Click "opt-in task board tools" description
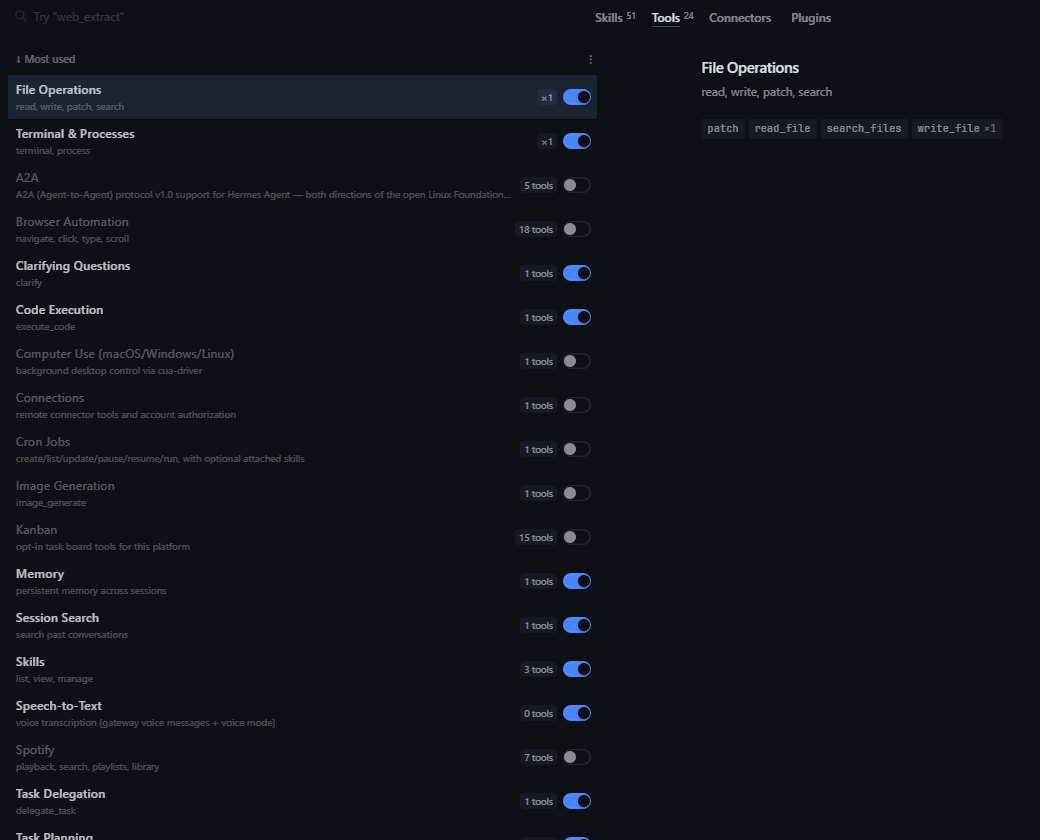The image size is (1040, 840). 103,547
